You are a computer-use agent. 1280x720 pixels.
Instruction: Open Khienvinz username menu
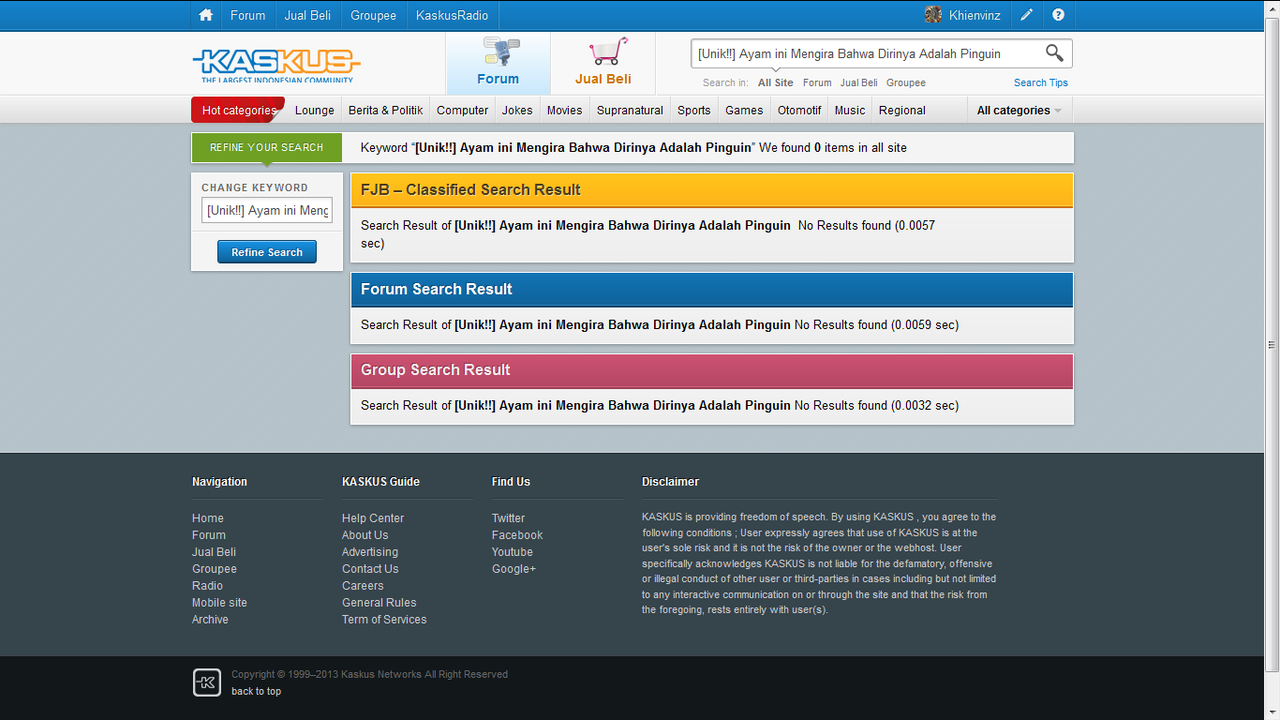(x=977, y=15)
